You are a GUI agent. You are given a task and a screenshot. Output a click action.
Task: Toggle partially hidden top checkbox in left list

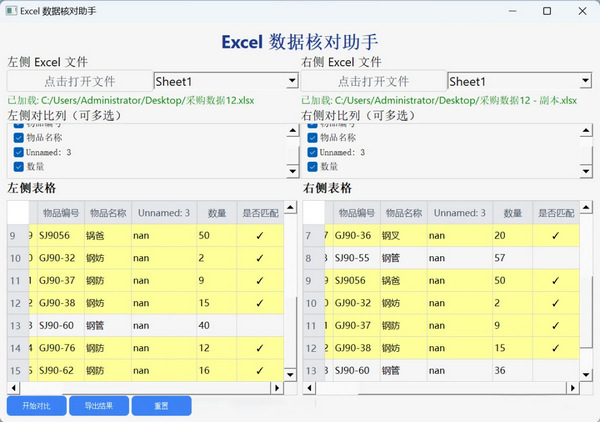pyautogui.click(x=19, y=125)
